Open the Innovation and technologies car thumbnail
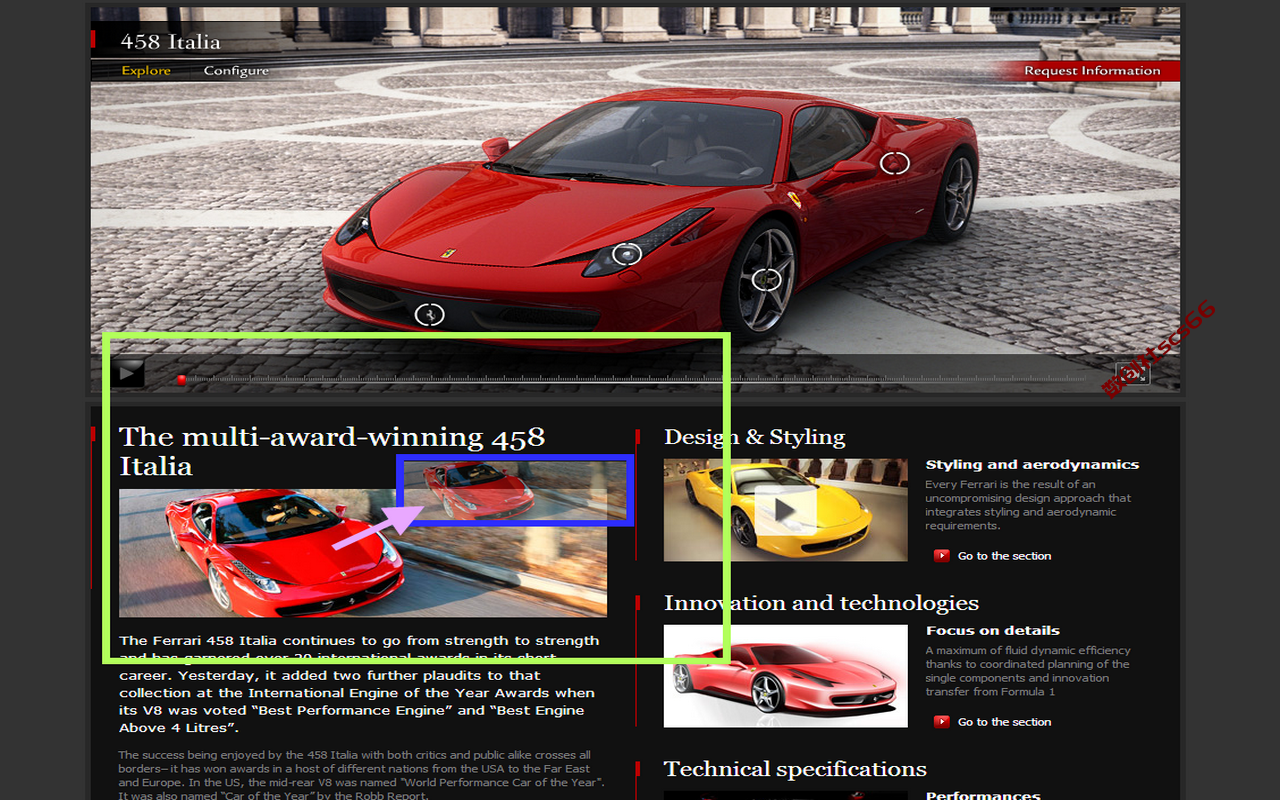Viewport: 1280px width, 800px height. [785, 676]
